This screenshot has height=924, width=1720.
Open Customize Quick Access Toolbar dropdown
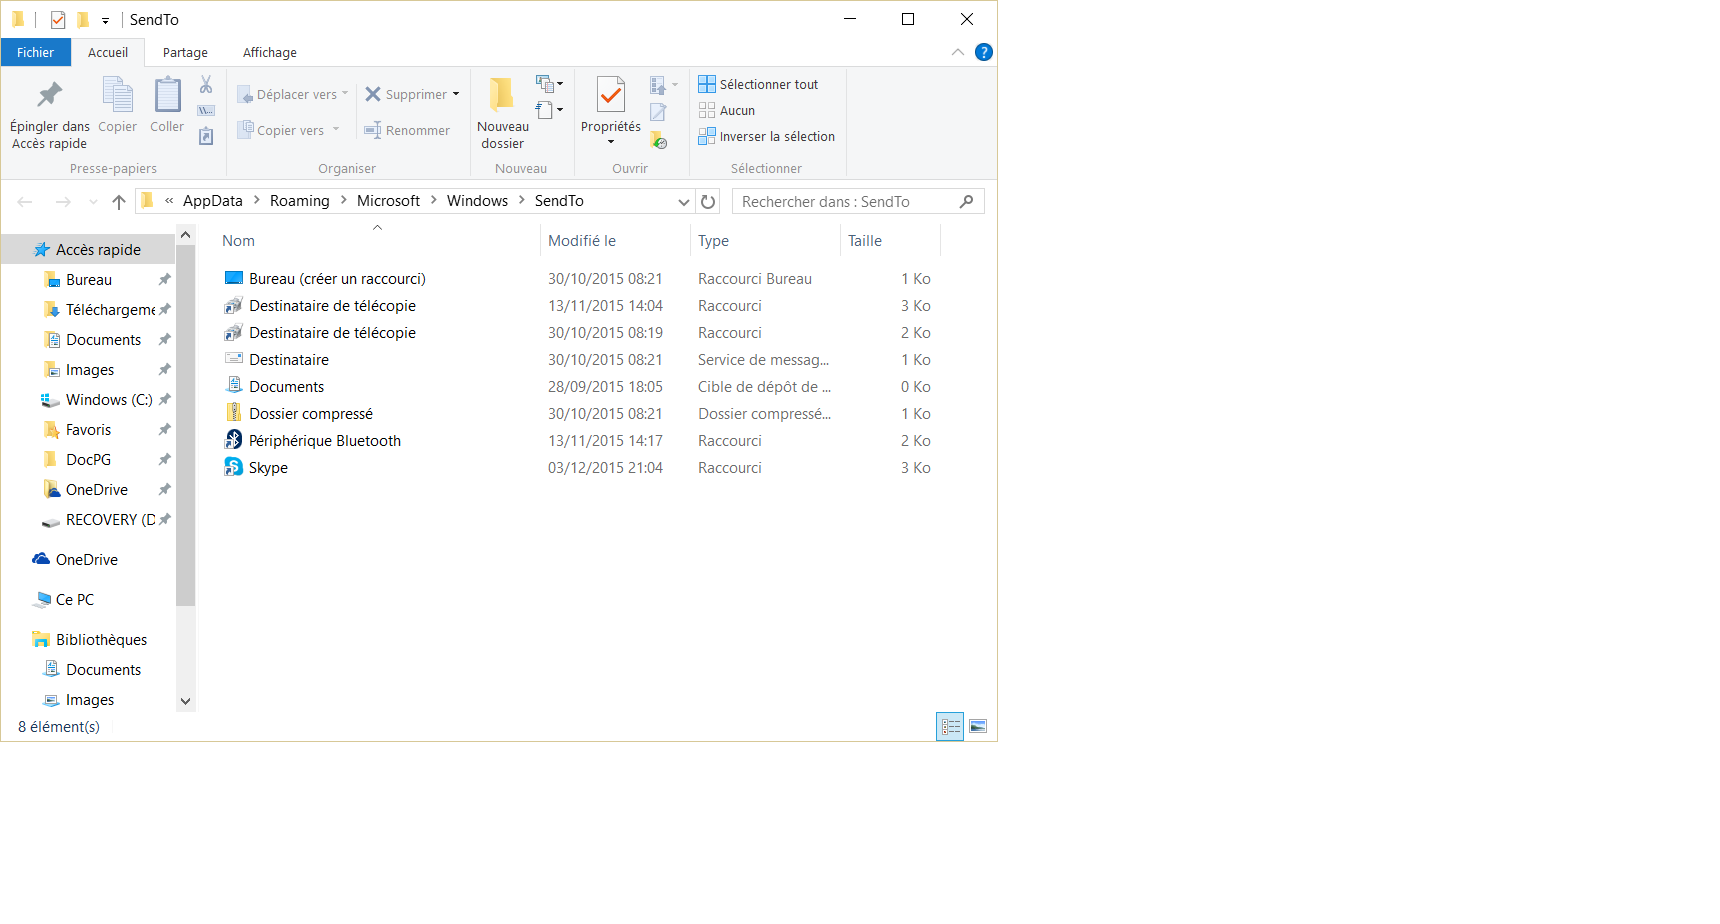pyautogui.click(x=105, y=21)
